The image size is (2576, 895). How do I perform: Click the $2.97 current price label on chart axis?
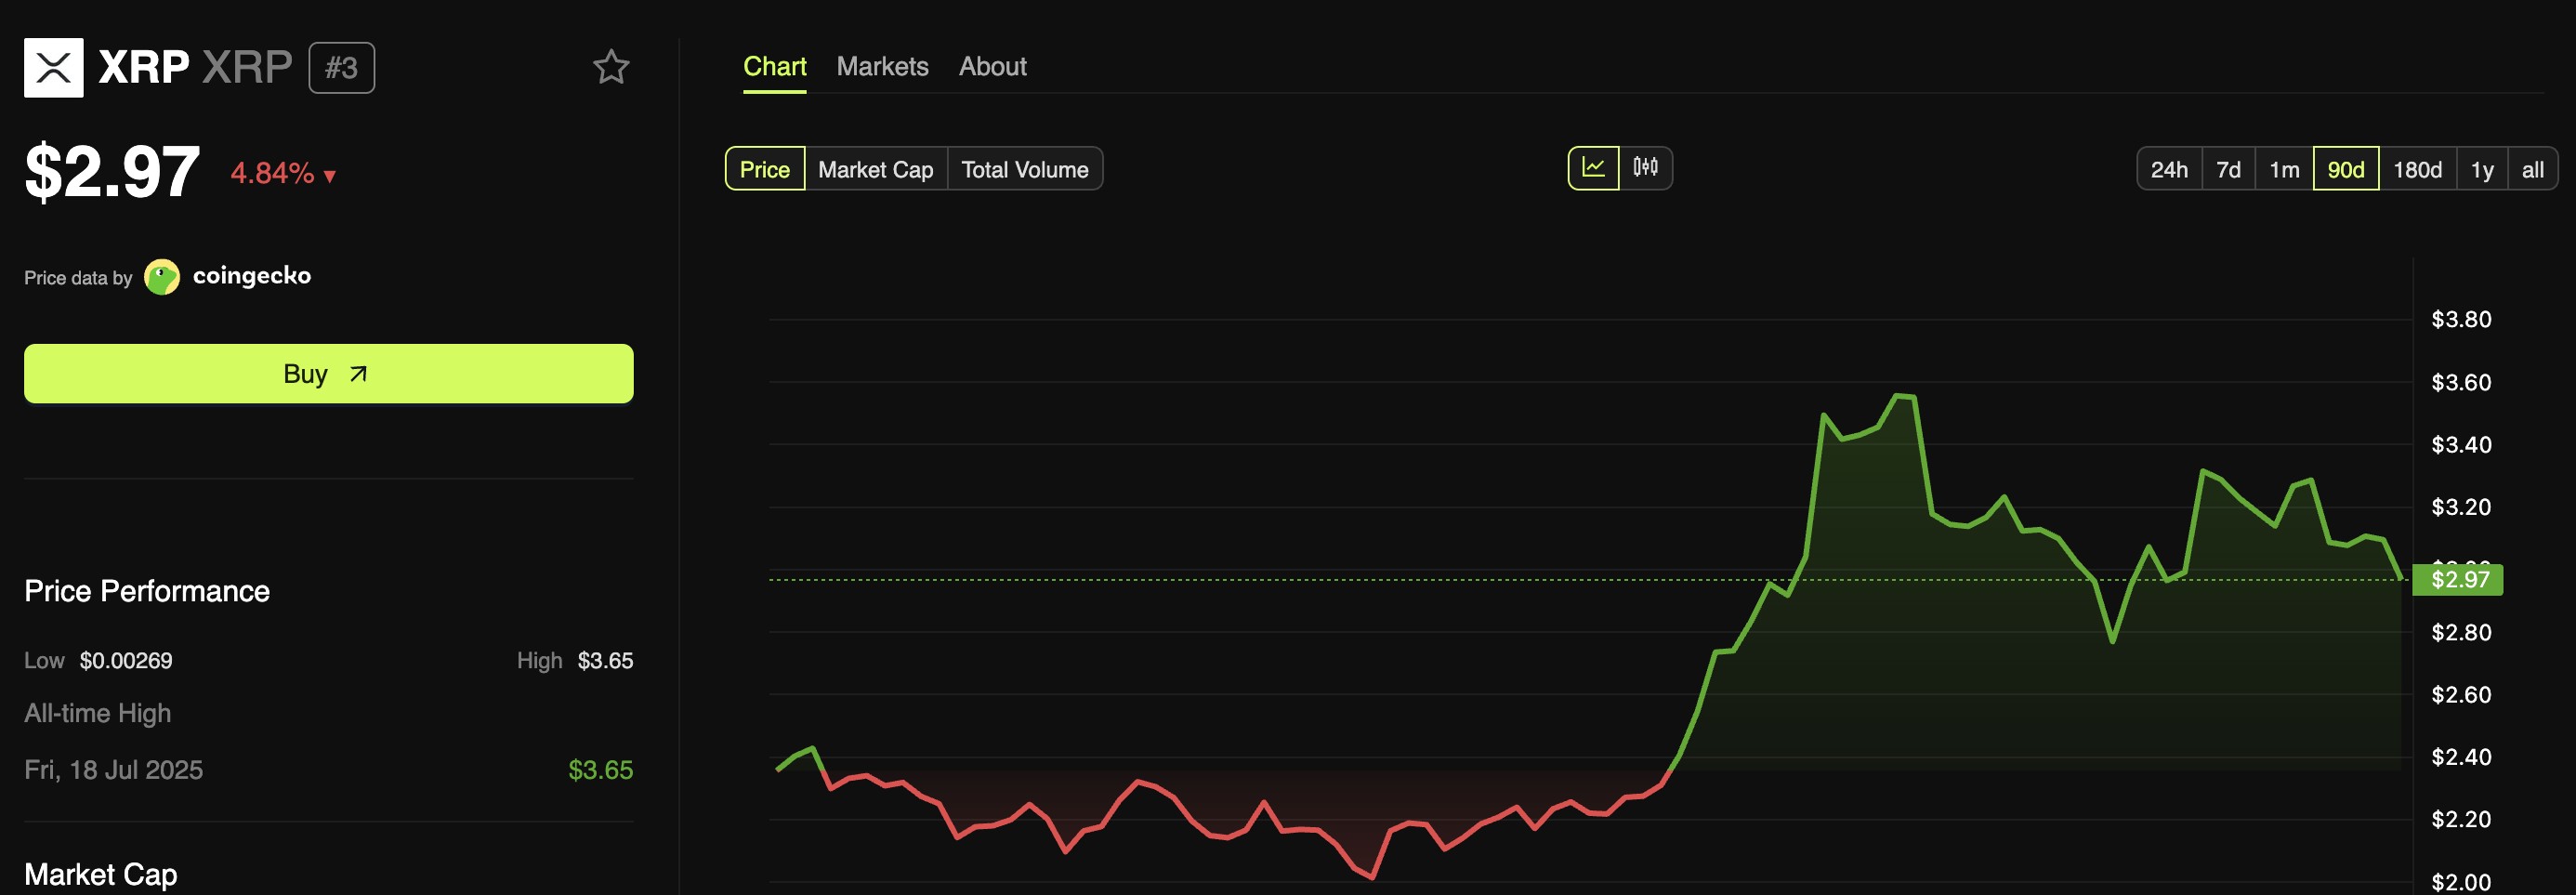click(x=2458, y=579)
